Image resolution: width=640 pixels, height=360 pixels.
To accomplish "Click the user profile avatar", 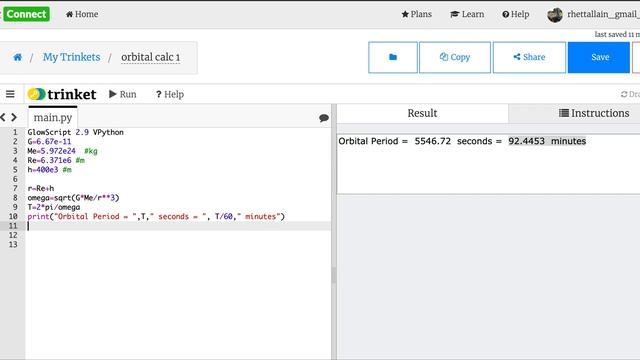I will (555, 15).
